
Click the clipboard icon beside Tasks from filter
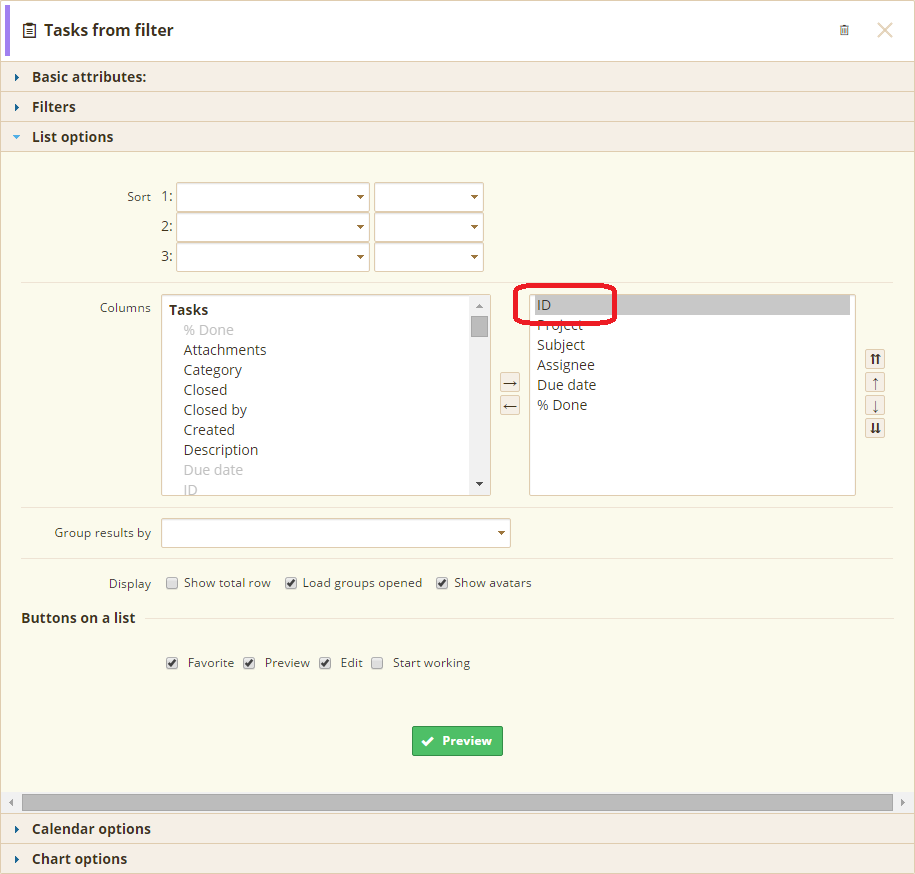(29, 30)
